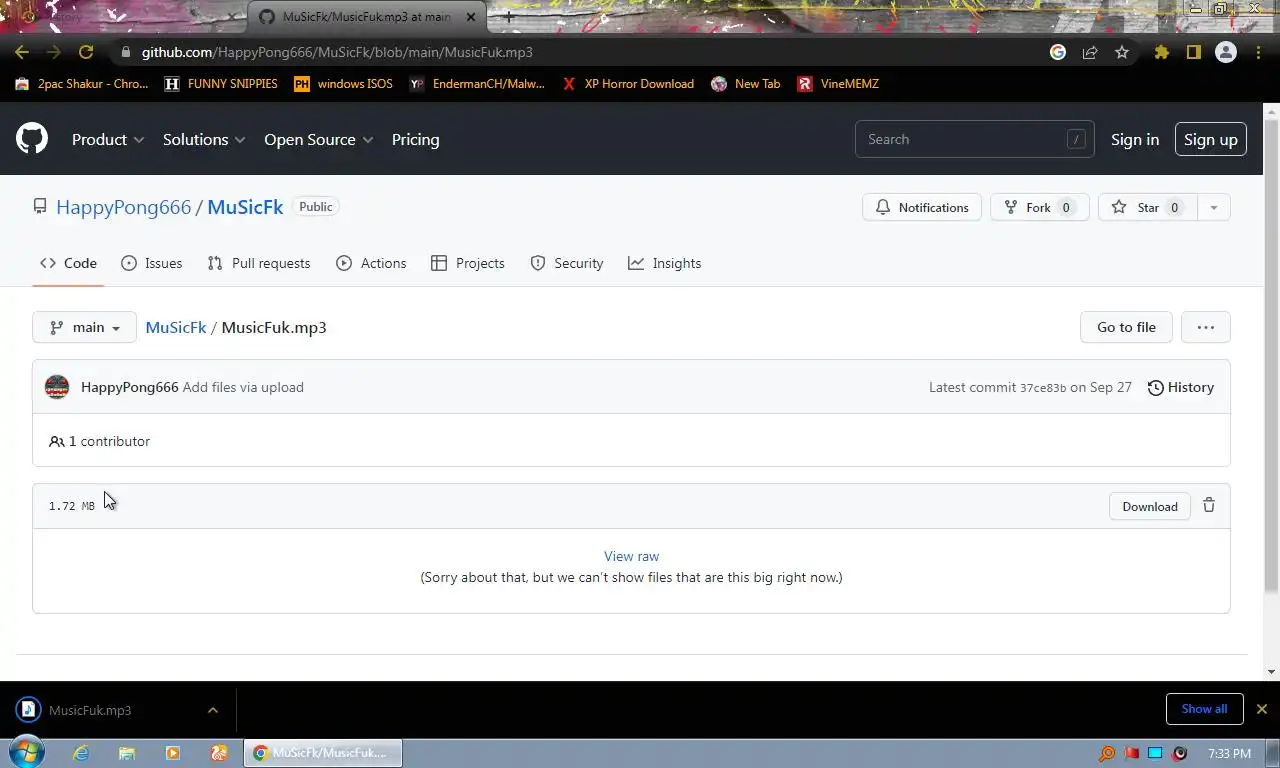Open the windows ISOS bookmark
The height and width of the screenshot is (768, 1280).
(x=343, y=84)
